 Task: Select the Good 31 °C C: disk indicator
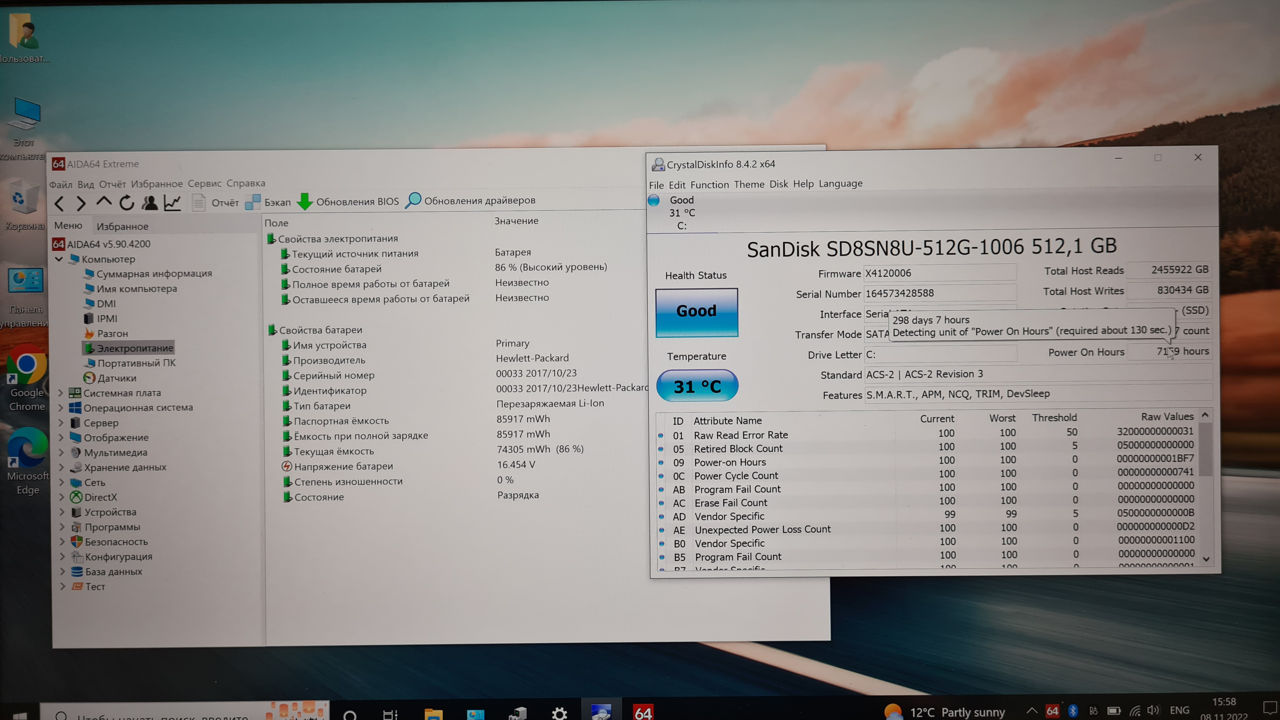(x=680, y=213)
